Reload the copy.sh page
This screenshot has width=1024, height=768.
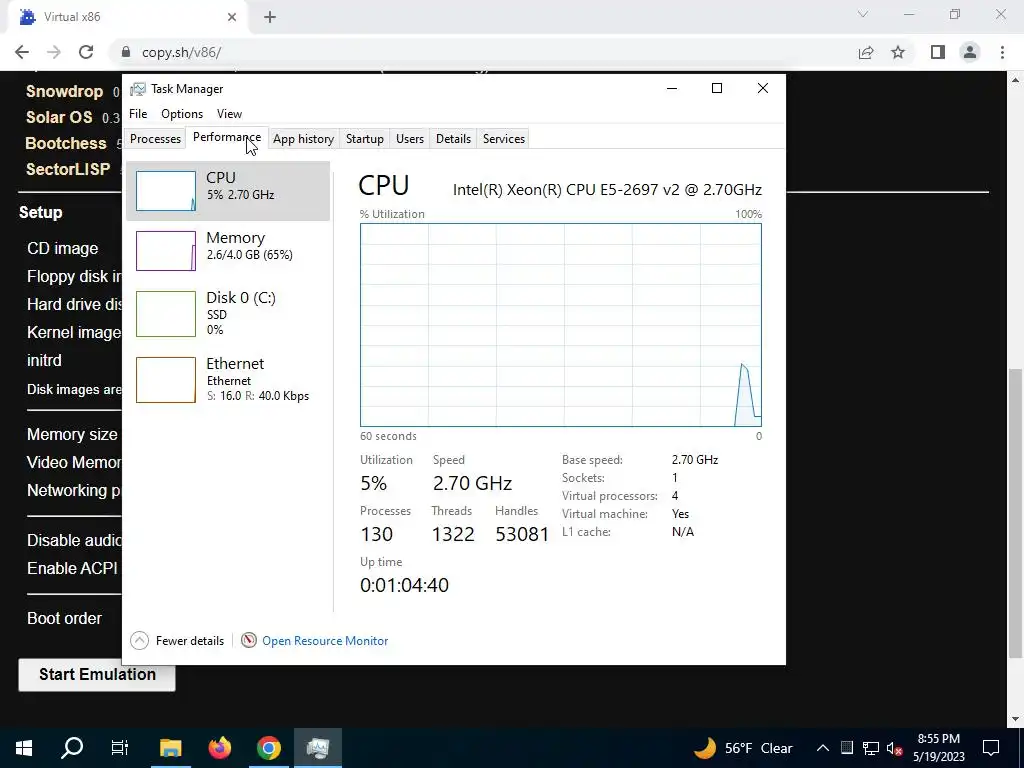click(x=86, y=52)
